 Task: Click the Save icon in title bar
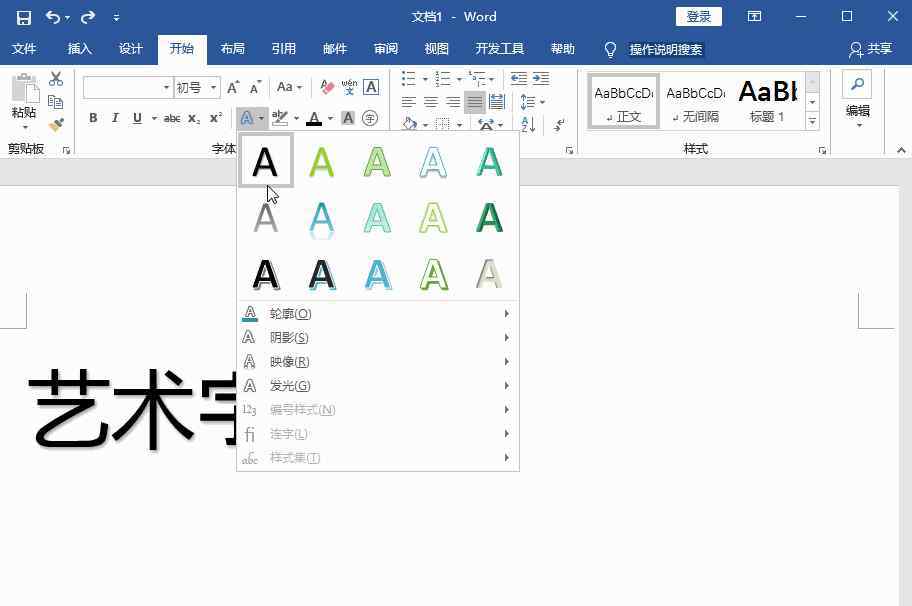(x=24, y=17)
